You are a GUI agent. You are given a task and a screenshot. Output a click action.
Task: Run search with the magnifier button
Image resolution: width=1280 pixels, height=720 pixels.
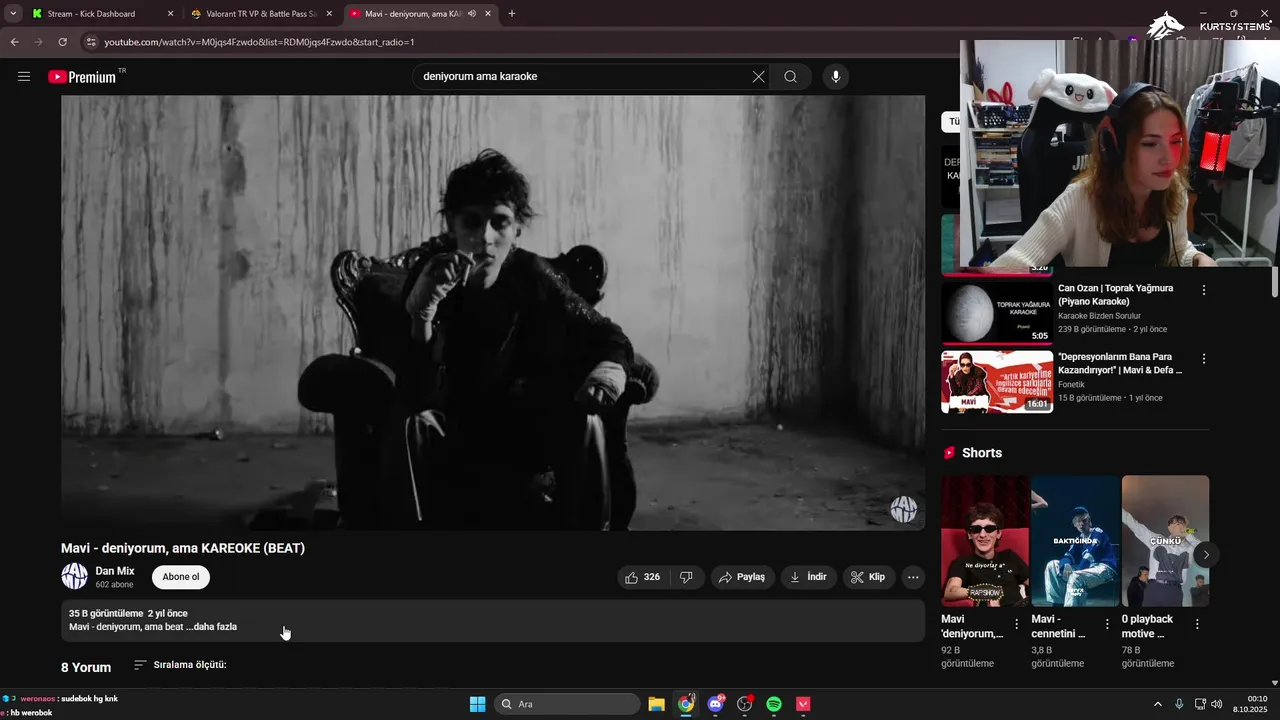tap(790, 77)
